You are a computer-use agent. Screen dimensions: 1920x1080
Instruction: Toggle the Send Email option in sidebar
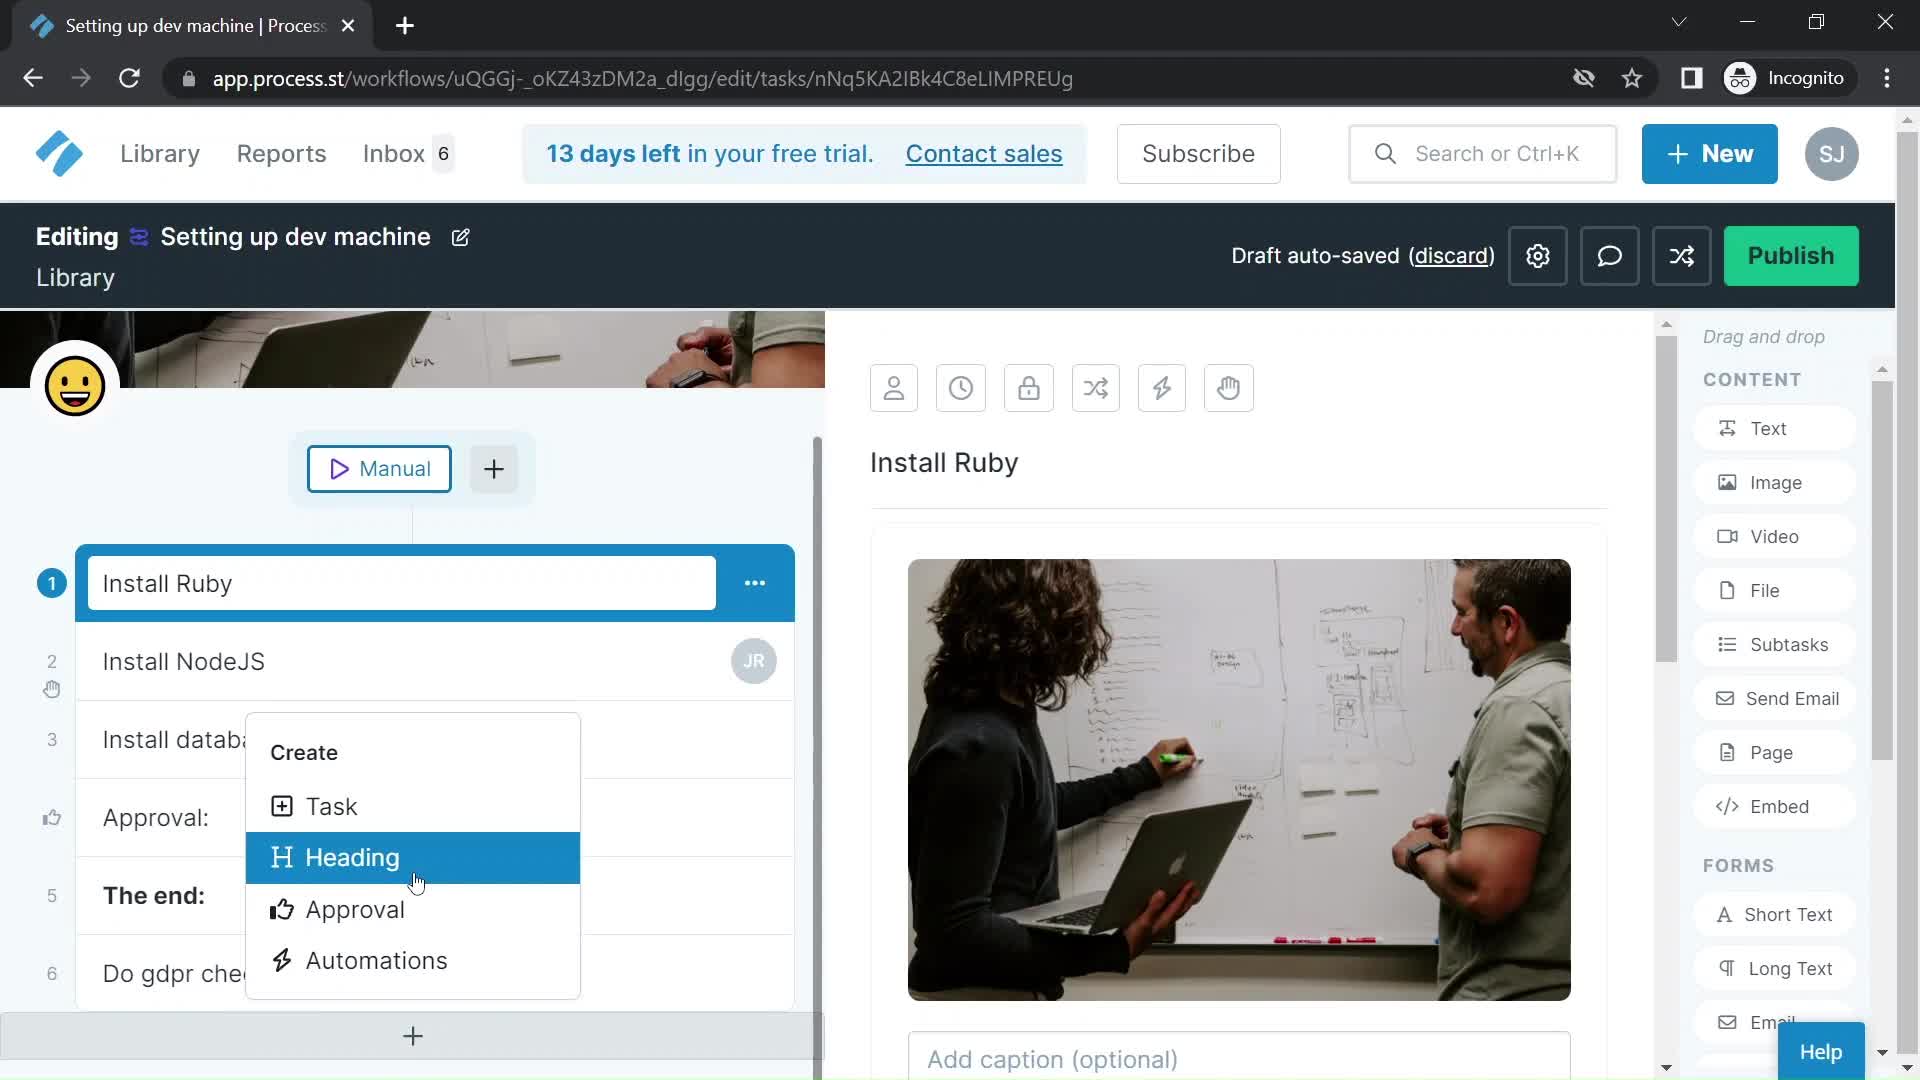coord(1792,698)
